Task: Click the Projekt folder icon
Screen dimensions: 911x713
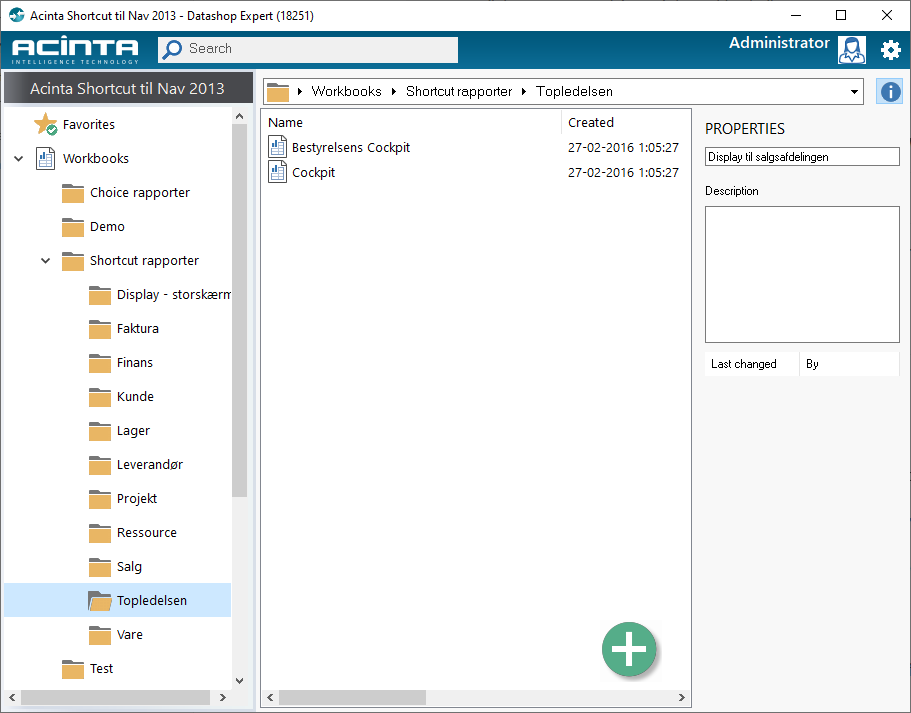Action: (100, 499)
